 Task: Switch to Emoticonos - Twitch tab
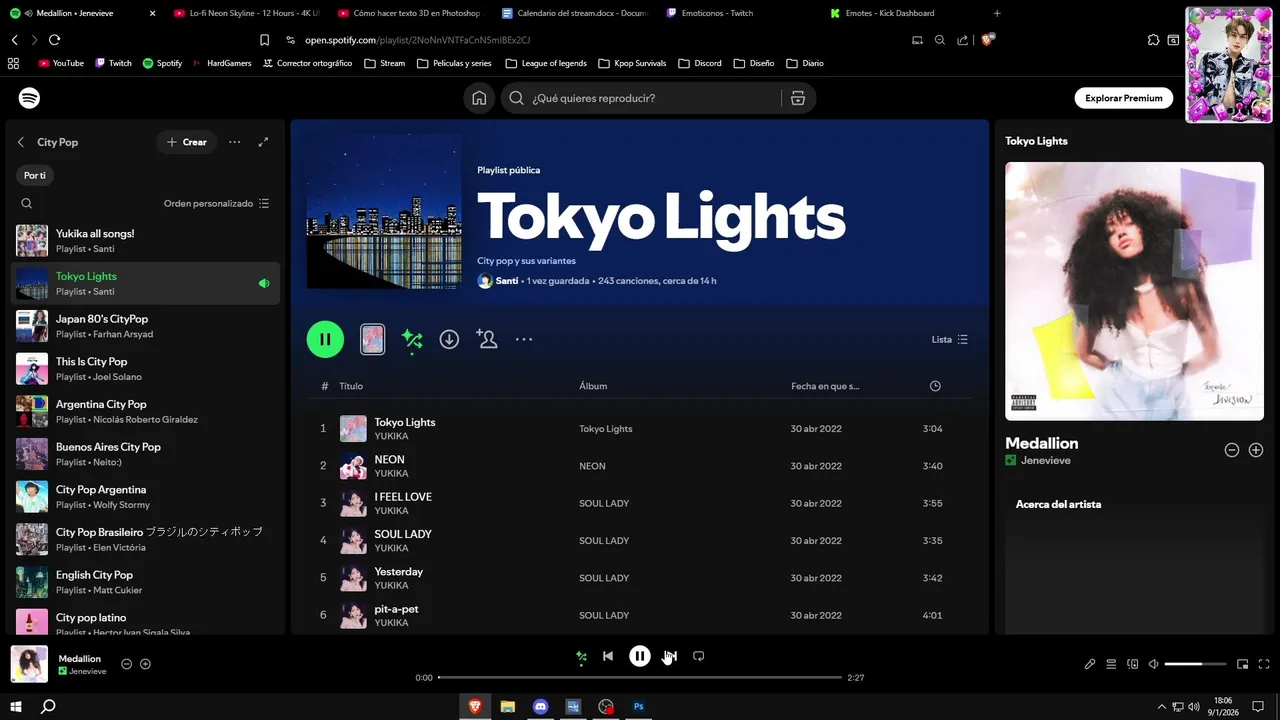[737, 13]
